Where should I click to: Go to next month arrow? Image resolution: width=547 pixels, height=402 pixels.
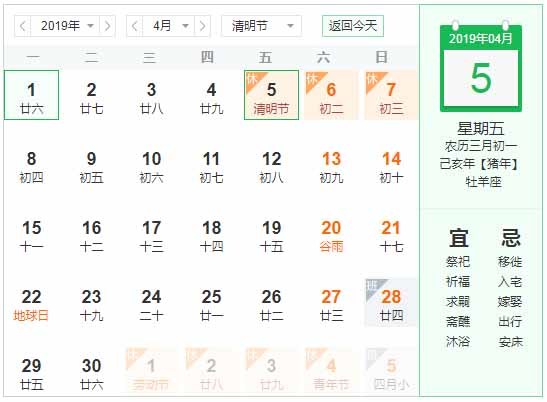pos(202,26)
